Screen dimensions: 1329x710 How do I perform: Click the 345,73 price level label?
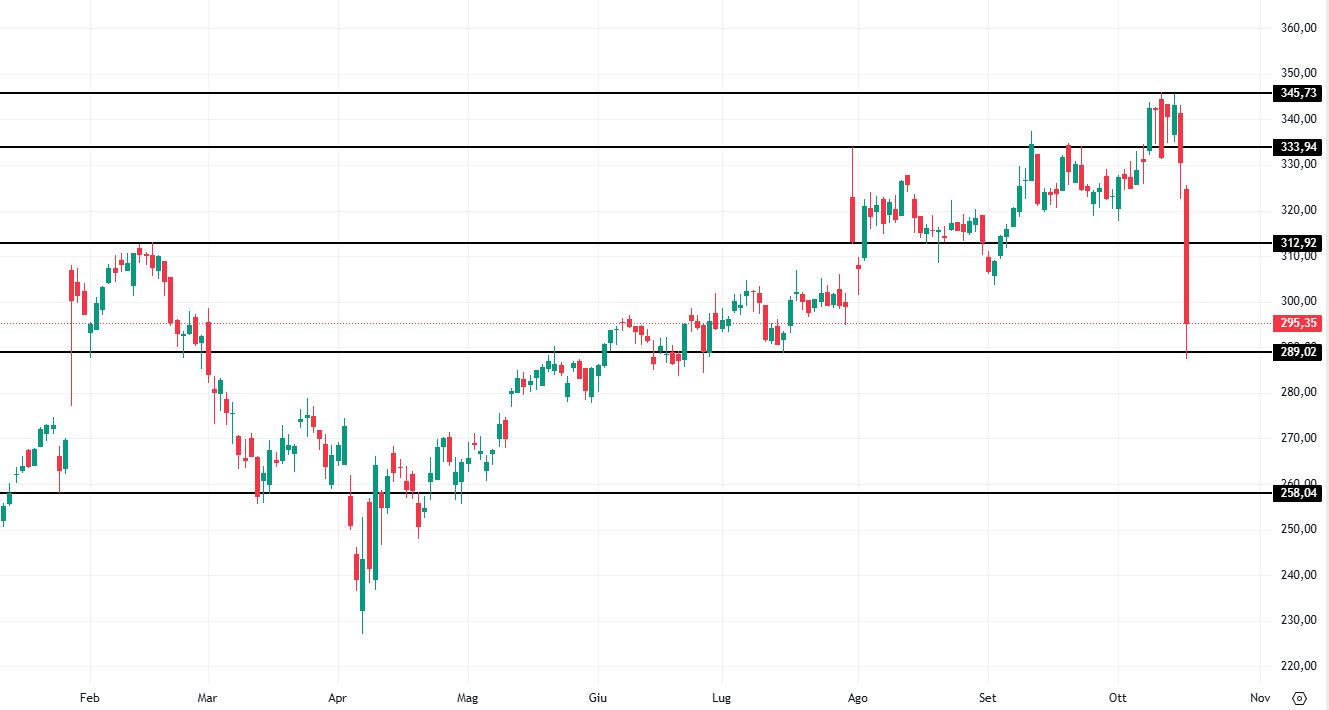[1299, 93]
